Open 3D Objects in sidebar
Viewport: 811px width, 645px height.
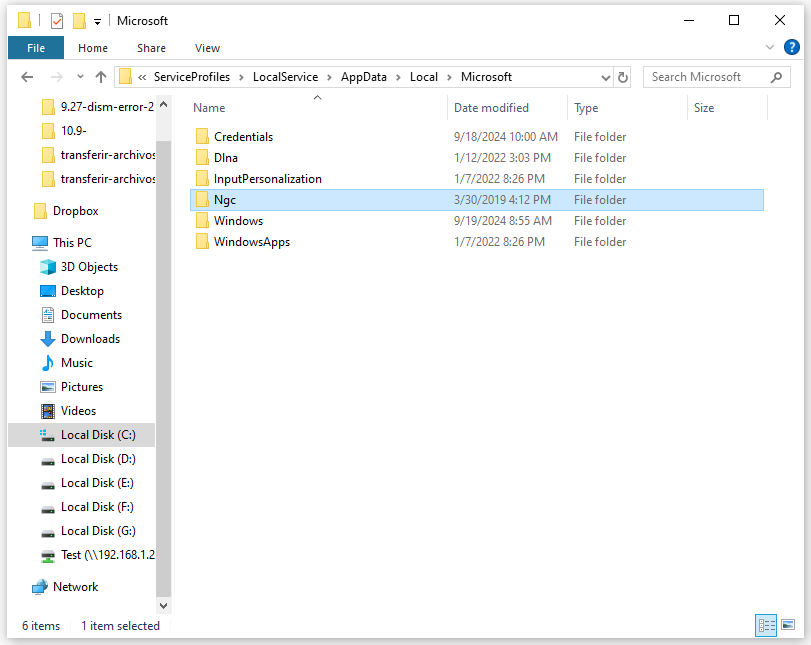(x=79, y=267)
